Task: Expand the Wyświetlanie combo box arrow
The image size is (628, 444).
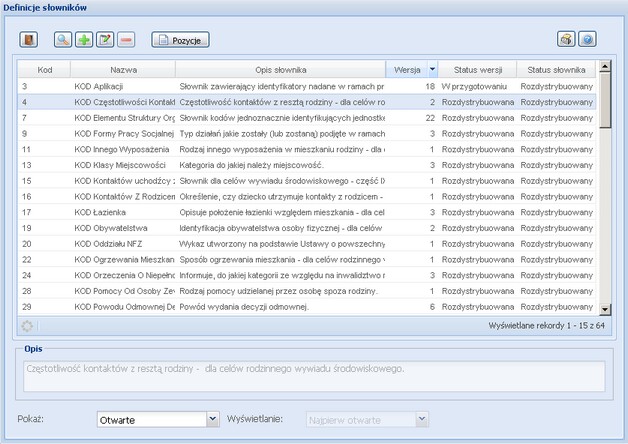Action: point(421,419)
